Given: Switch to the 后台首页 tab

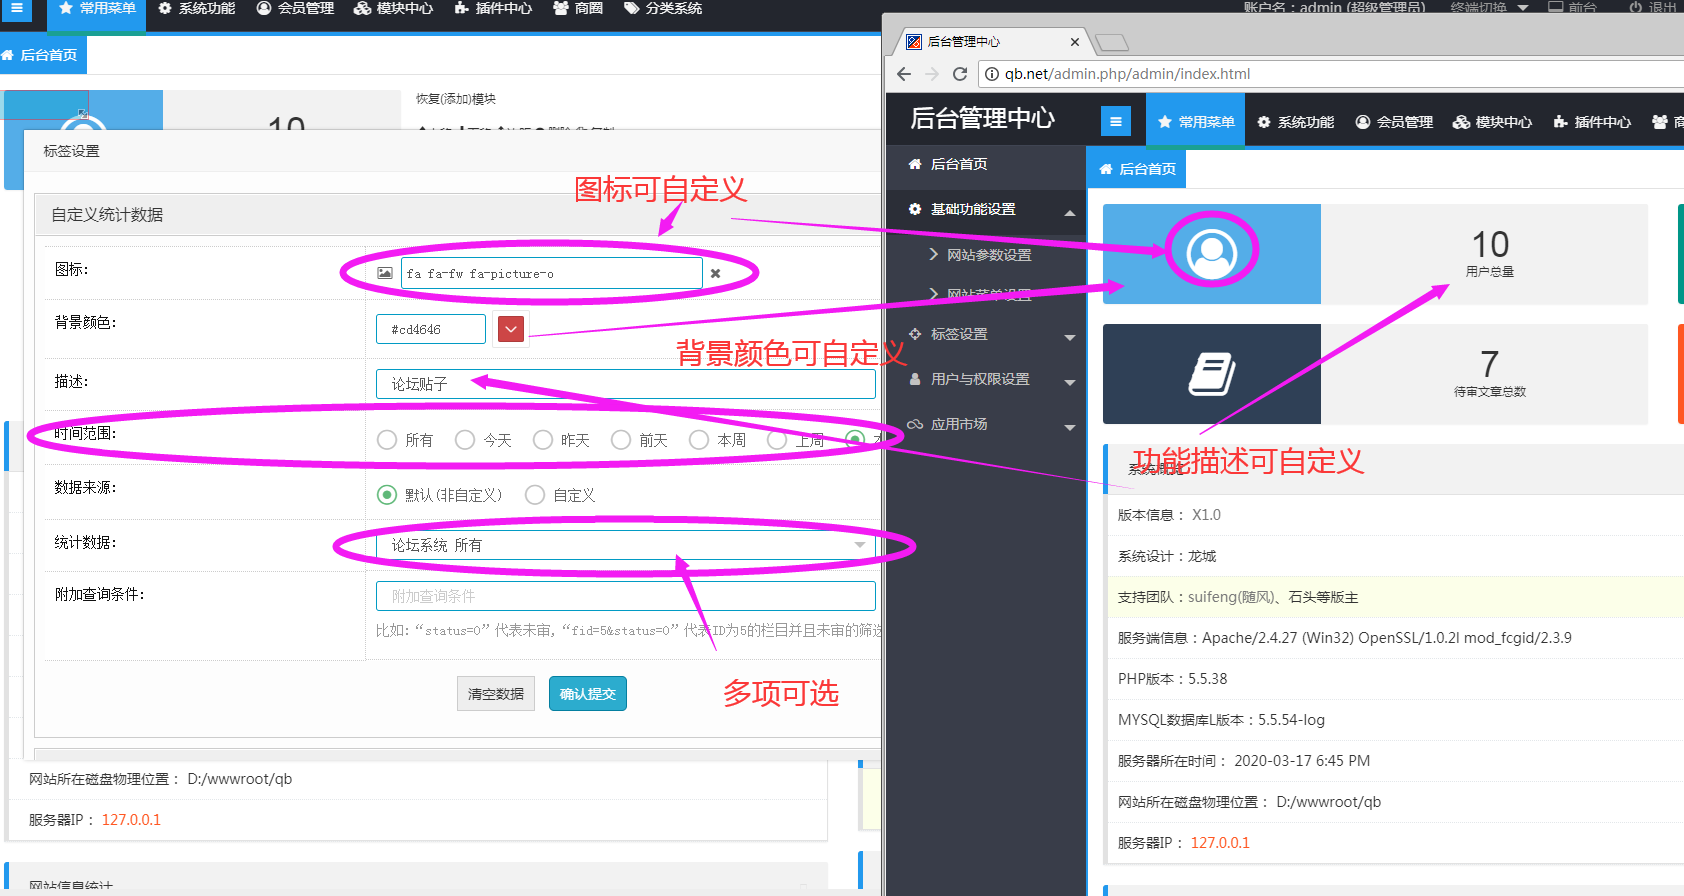Looking at the screenshot, I should tap(1137, 169).
